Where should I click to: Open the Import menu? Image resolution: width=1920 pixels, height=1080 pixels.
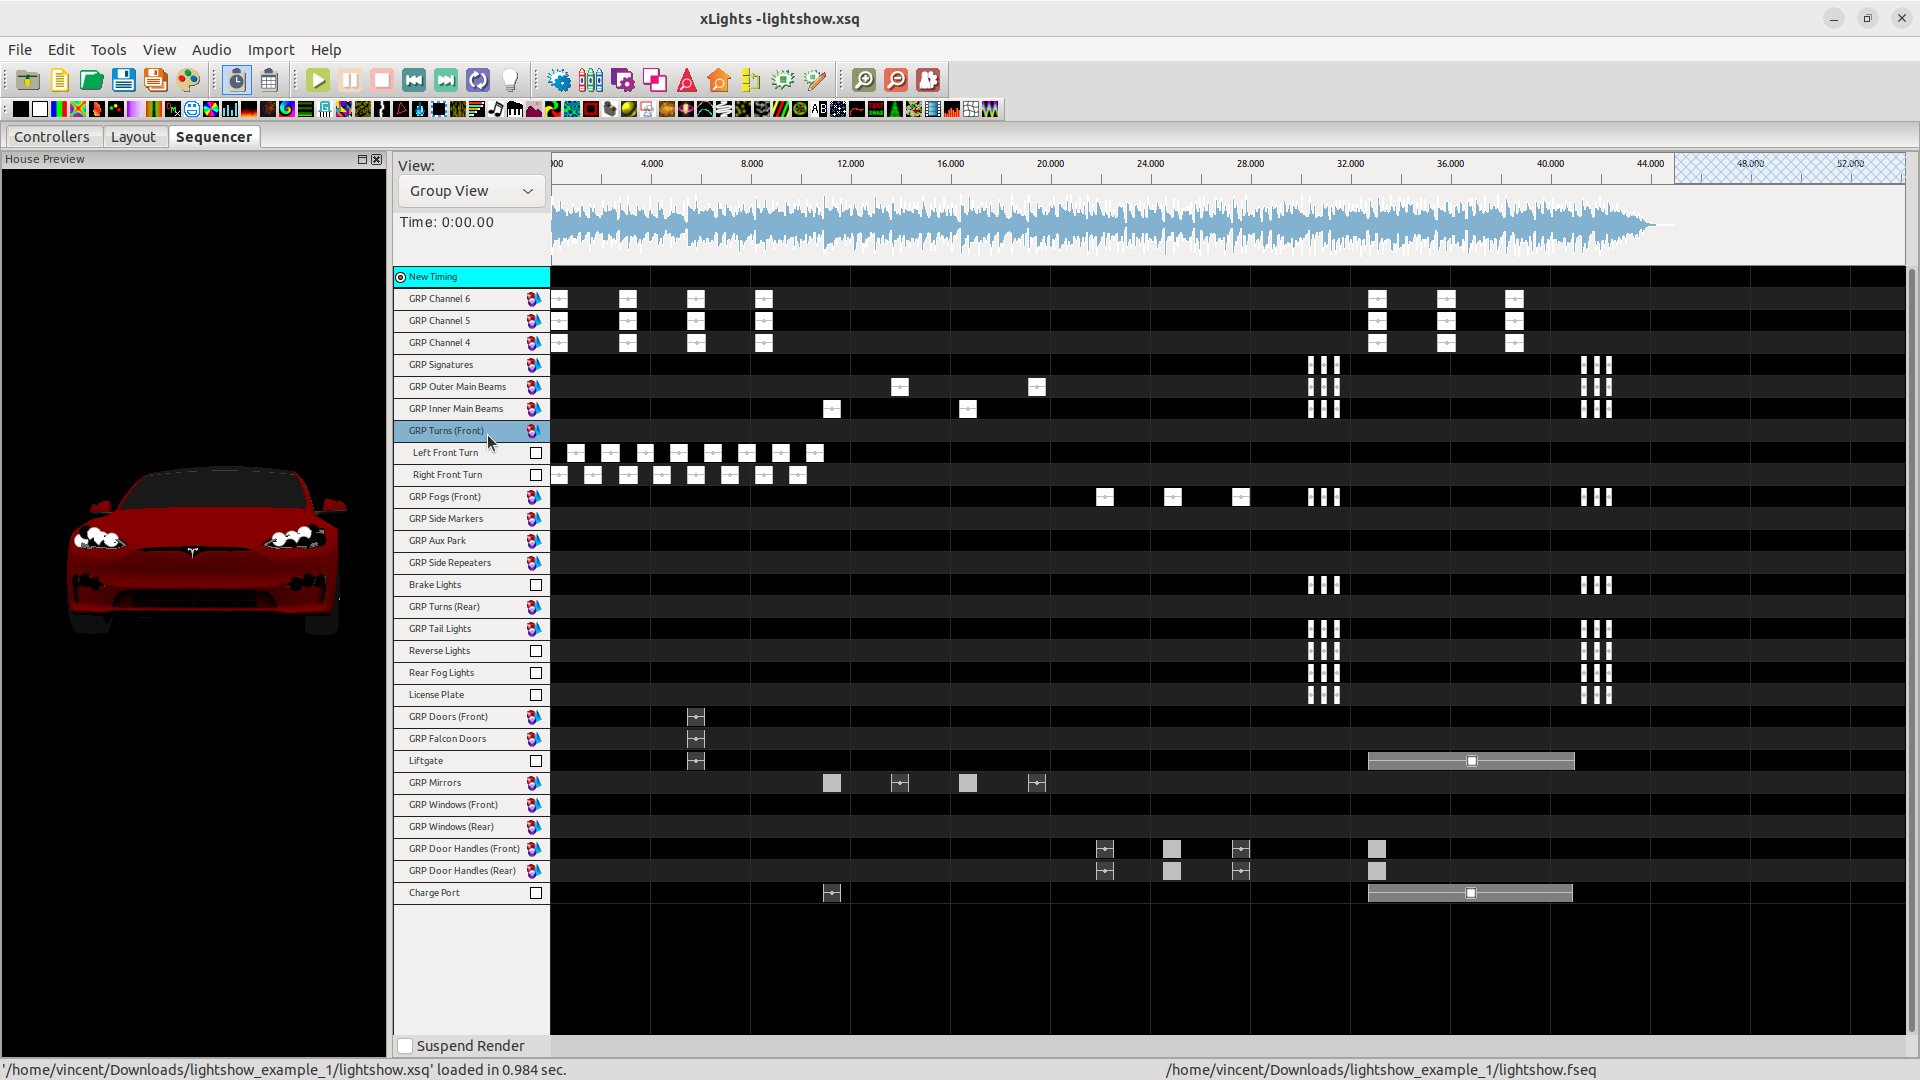pos(271,50)
